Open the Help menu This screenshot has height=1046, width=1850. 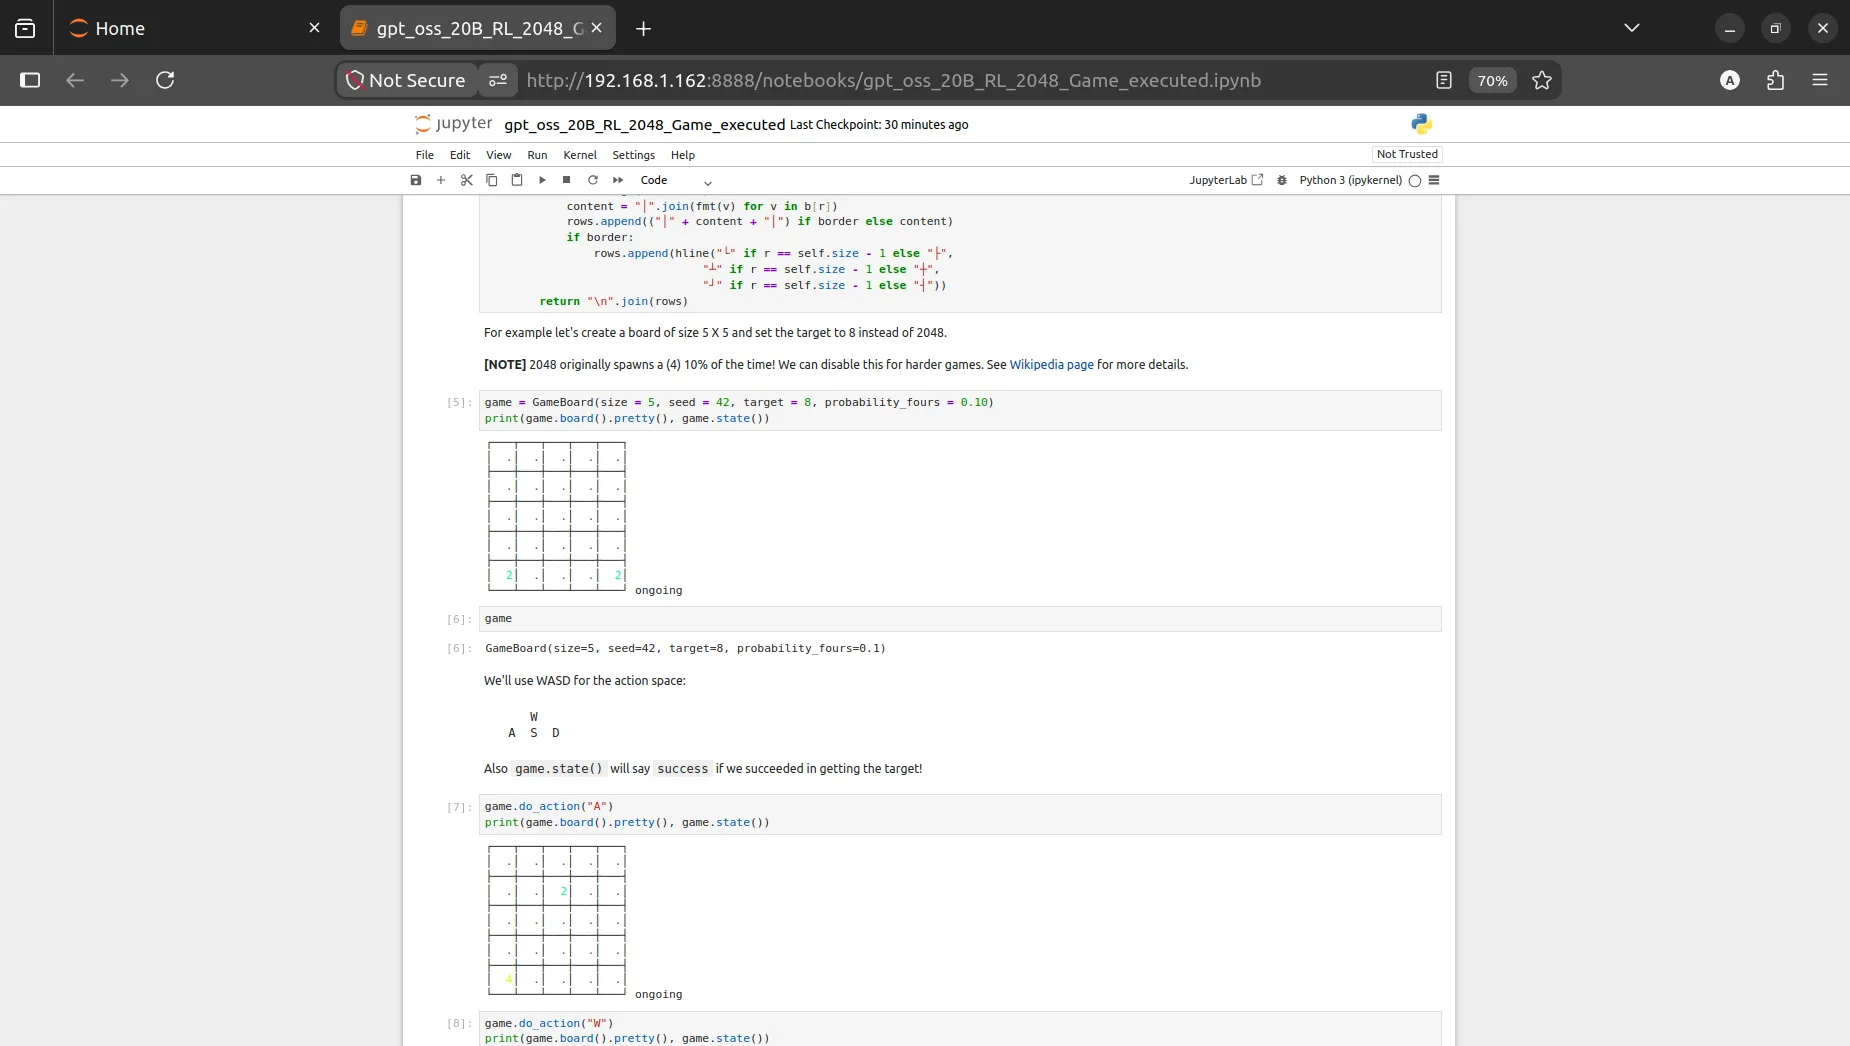coord(683,155)
